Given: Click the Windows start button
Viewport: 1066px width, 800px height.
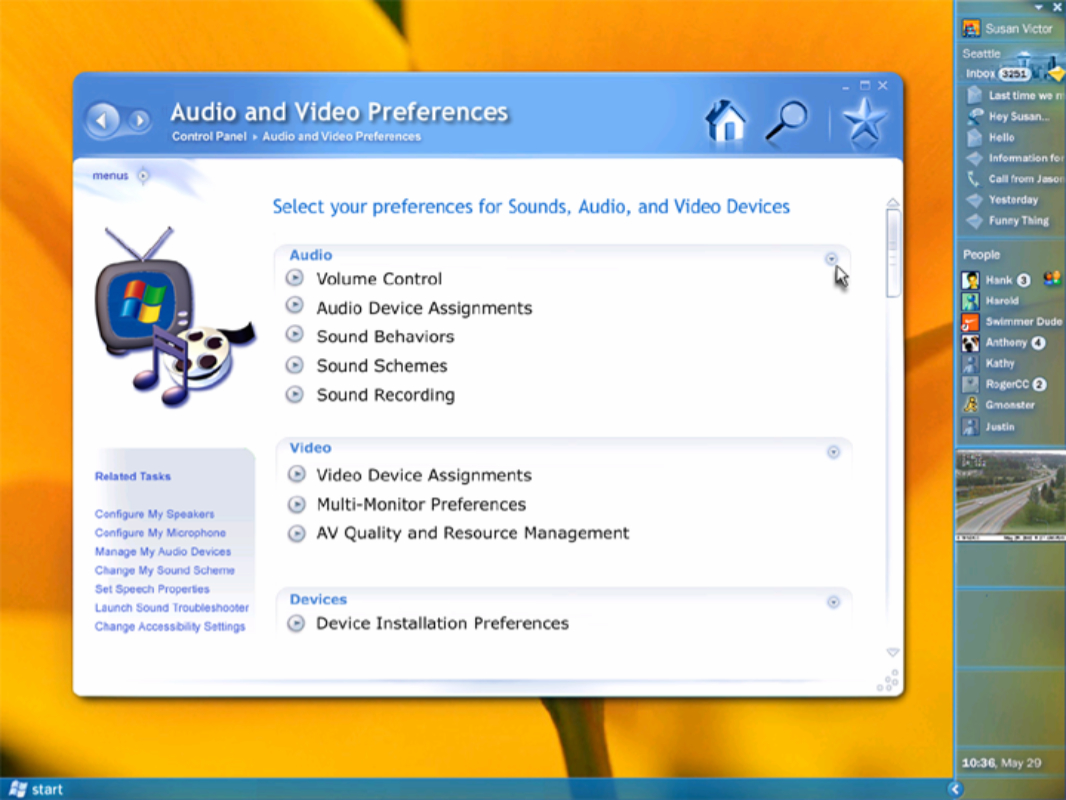Looking at the screenshot, I should point(35,789).
